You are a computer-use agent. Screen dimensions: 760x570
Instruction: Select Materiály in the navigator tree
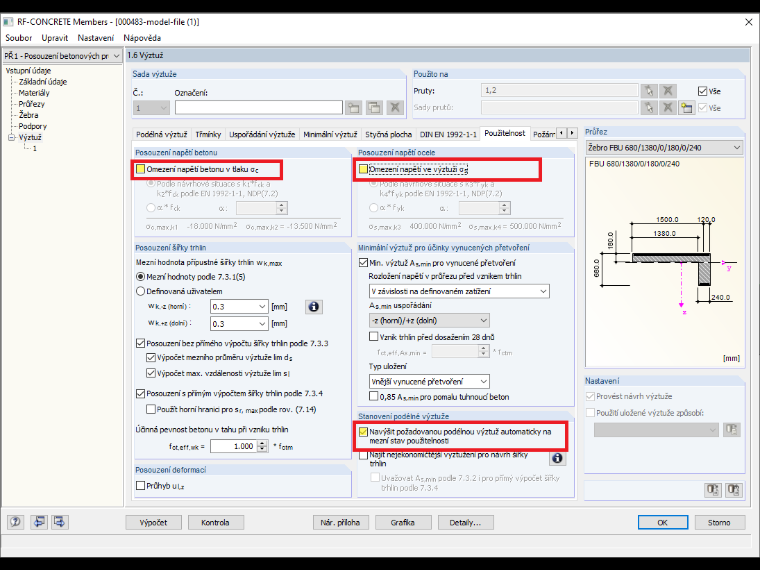coord(34,93)
